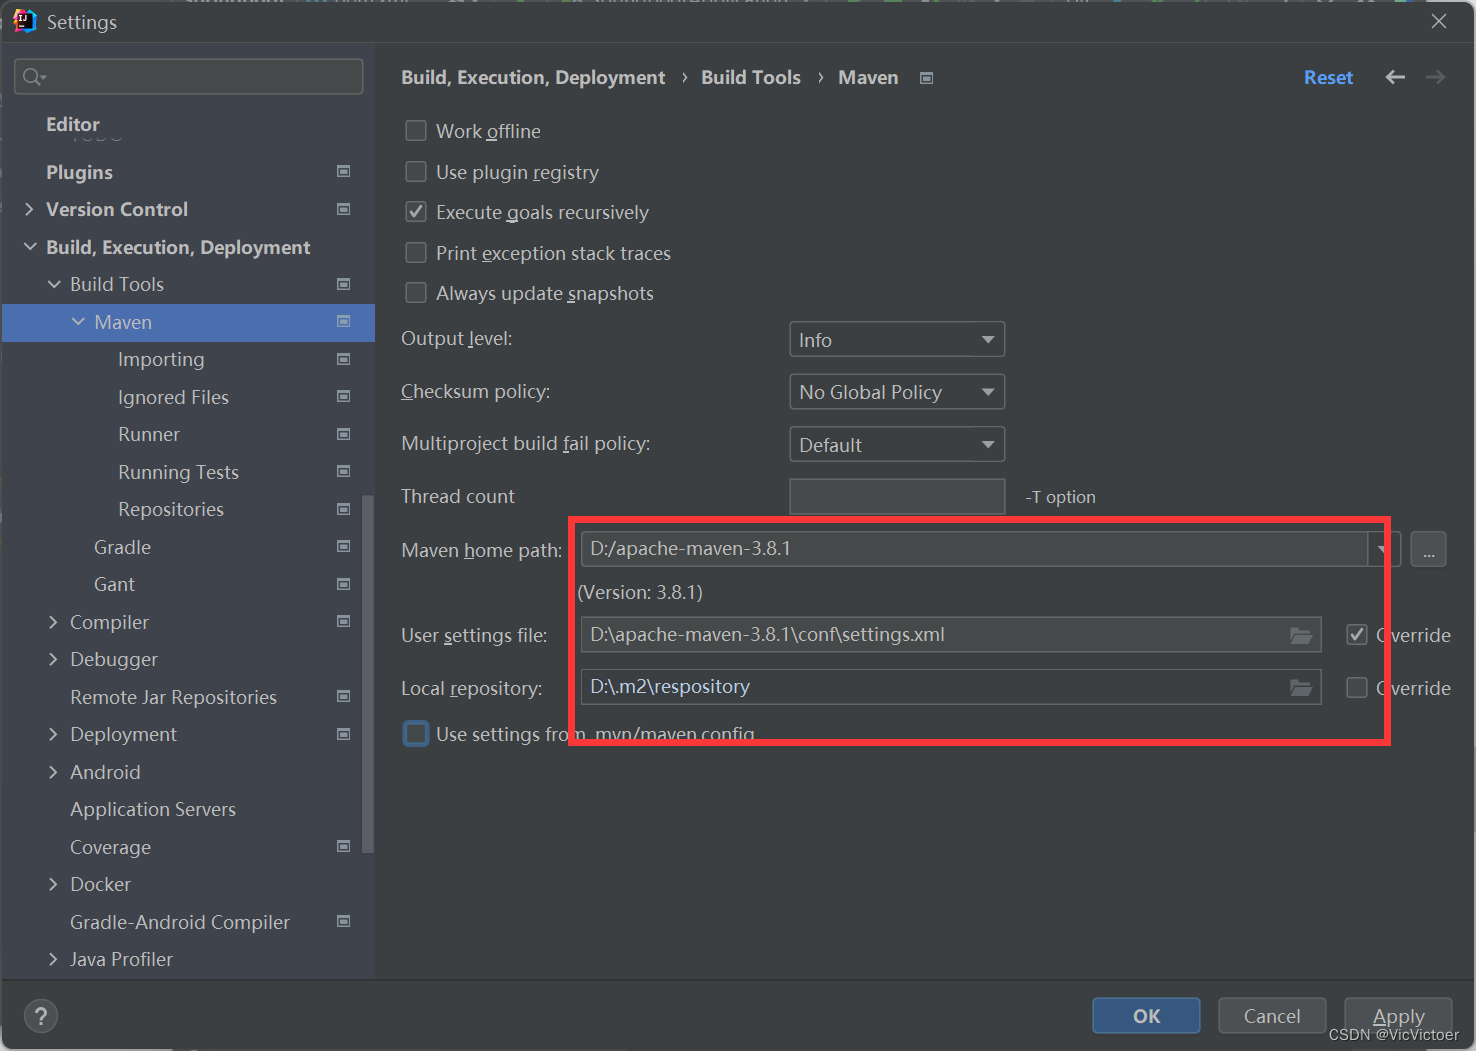
Task: Click the Local repository path field
Action: [x=950, y=687]
